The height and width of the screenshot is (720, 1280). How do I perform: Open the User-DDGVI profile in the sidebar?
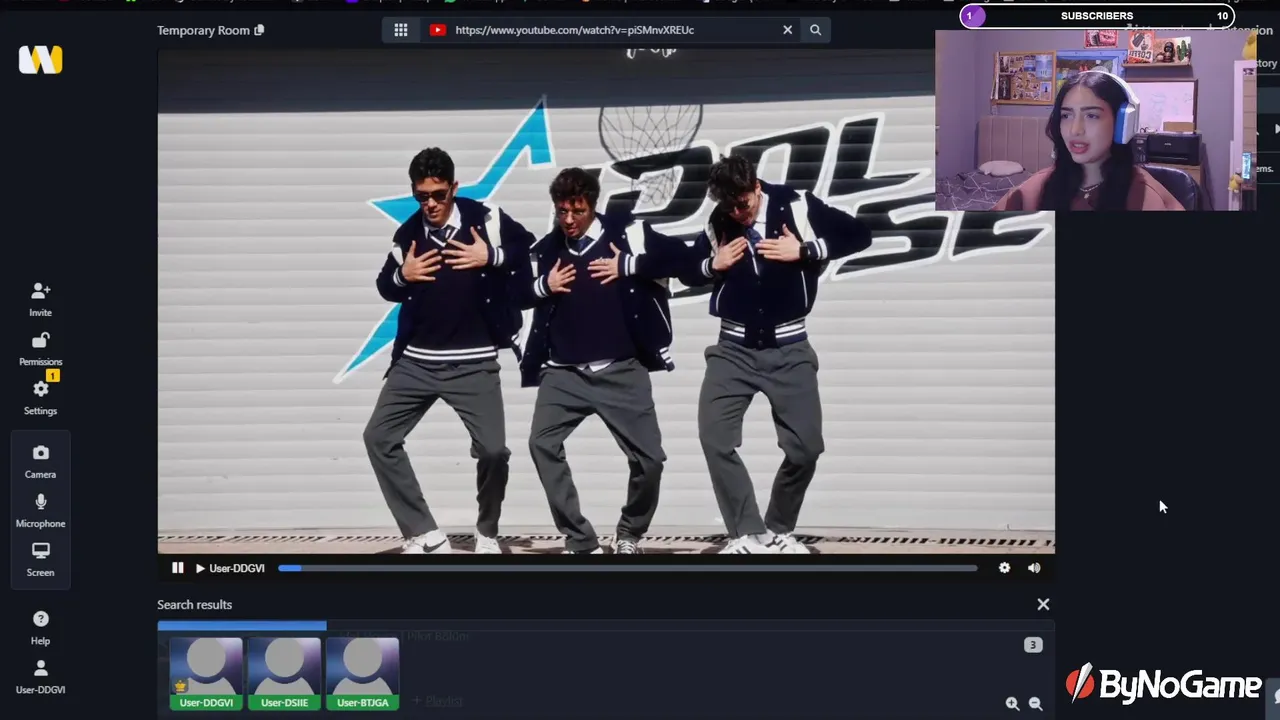[x=40, y=677]
